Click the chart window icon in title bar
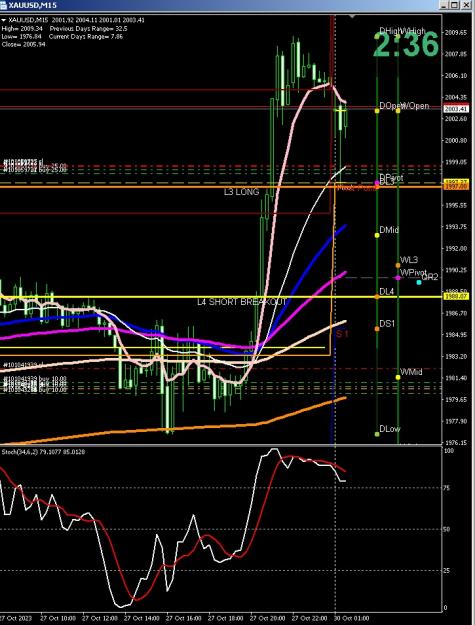 (3, 5)
